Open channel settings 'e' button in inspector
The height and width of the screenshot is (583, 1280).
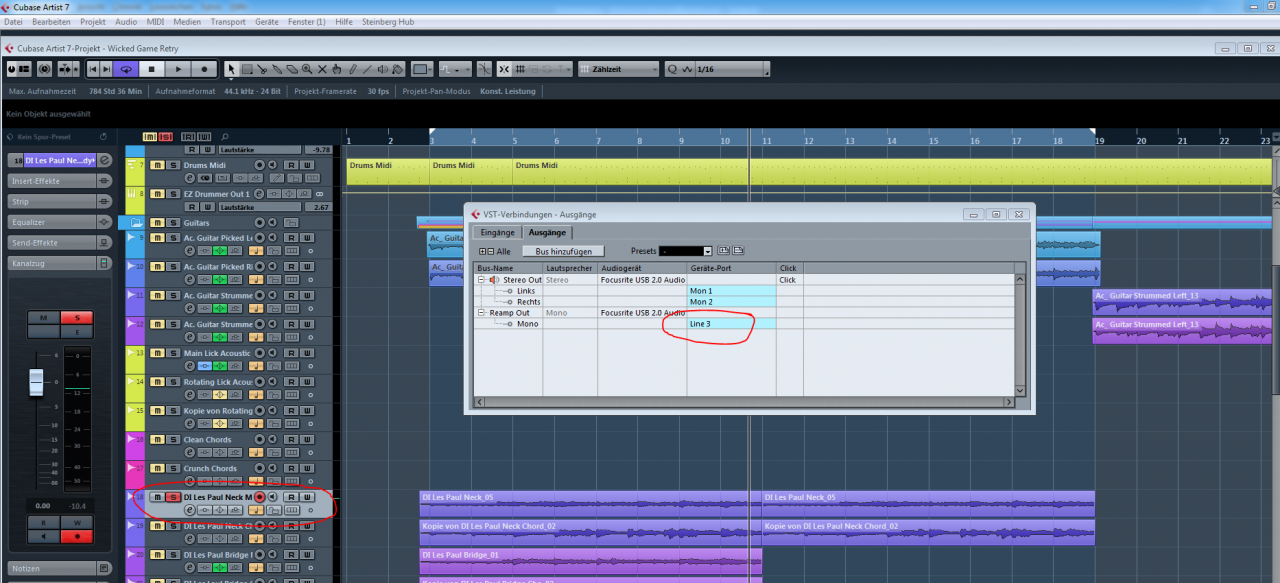pos(104,160)
